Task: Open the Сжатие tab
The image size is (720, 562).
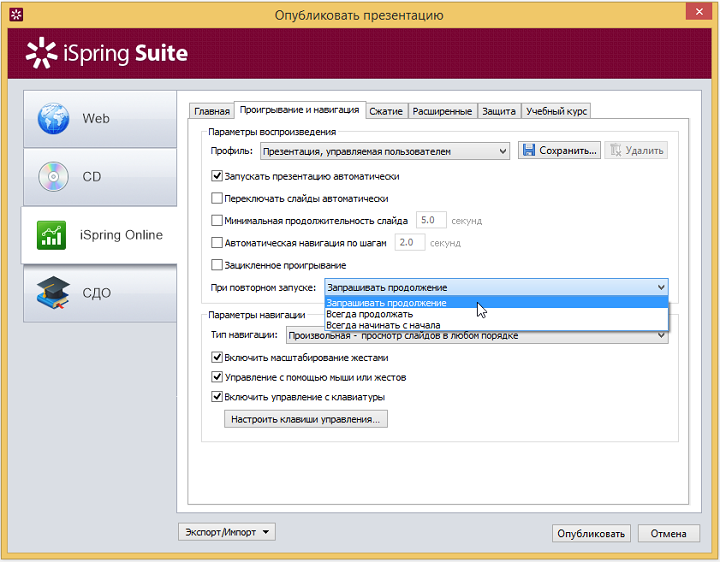Action: click(x=386, y=111)
